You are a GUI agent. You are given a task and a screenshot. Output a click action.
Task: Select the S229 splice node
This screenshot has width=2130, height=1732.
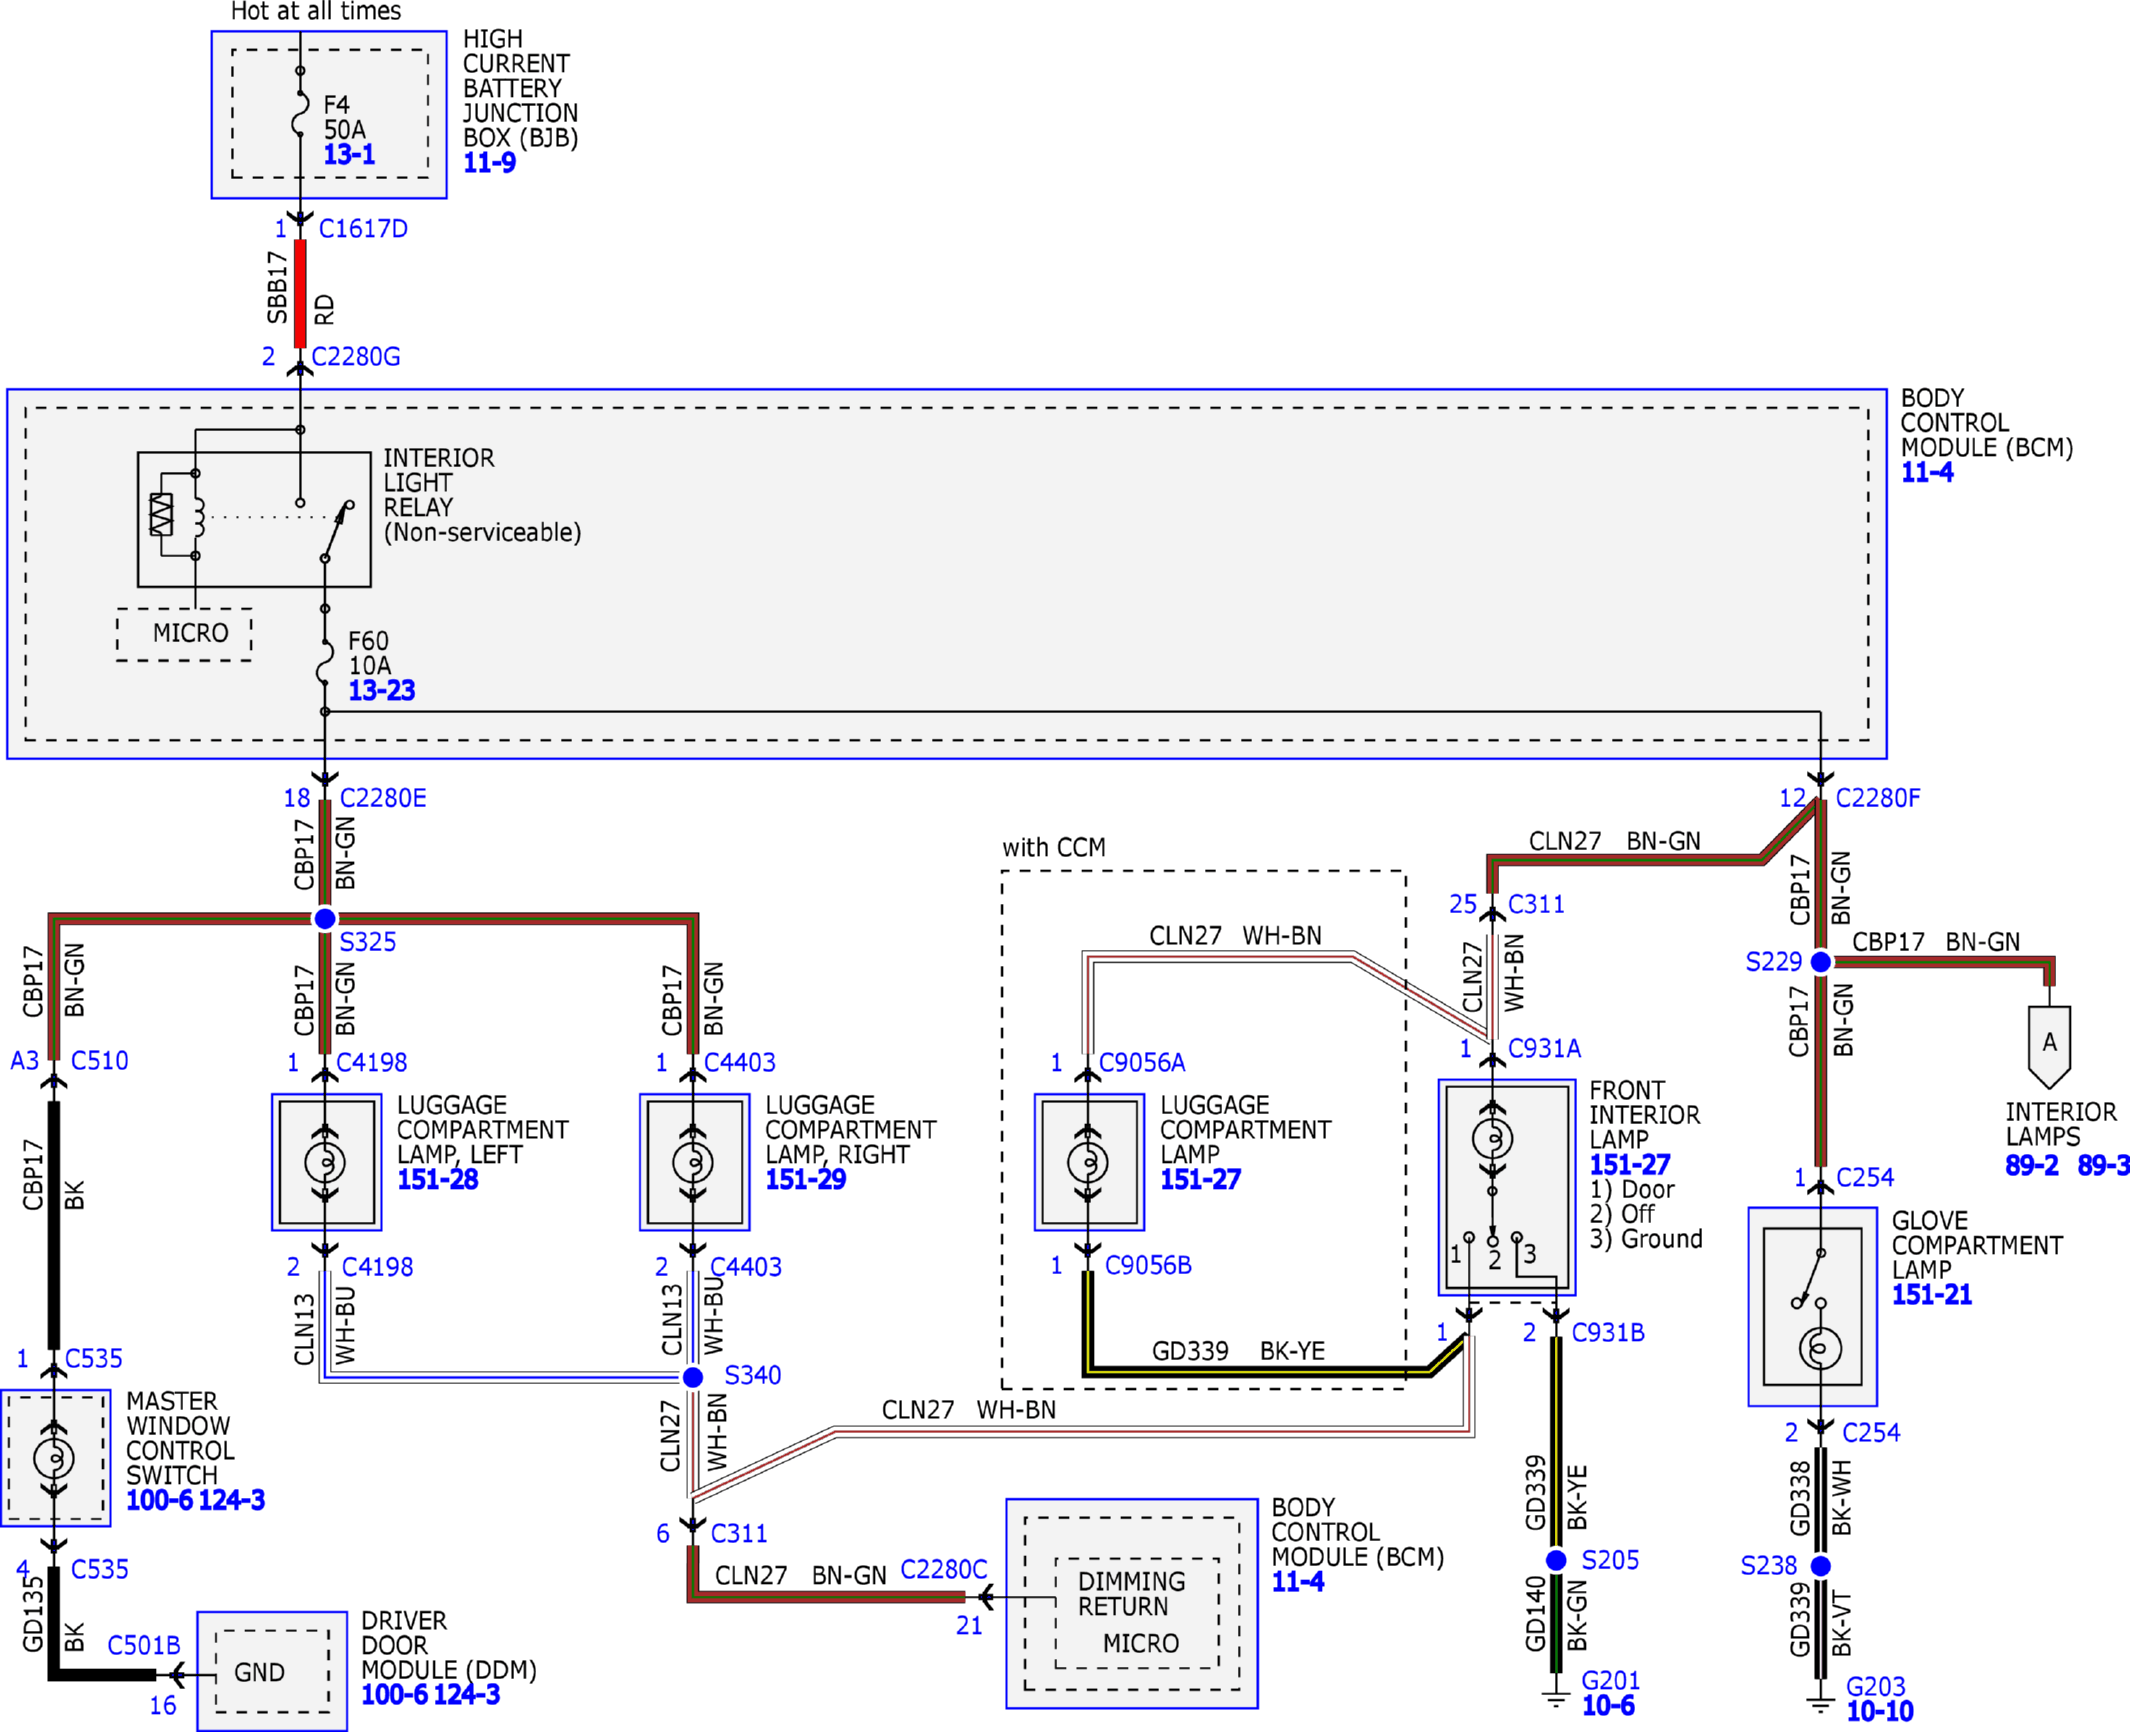1821,961
